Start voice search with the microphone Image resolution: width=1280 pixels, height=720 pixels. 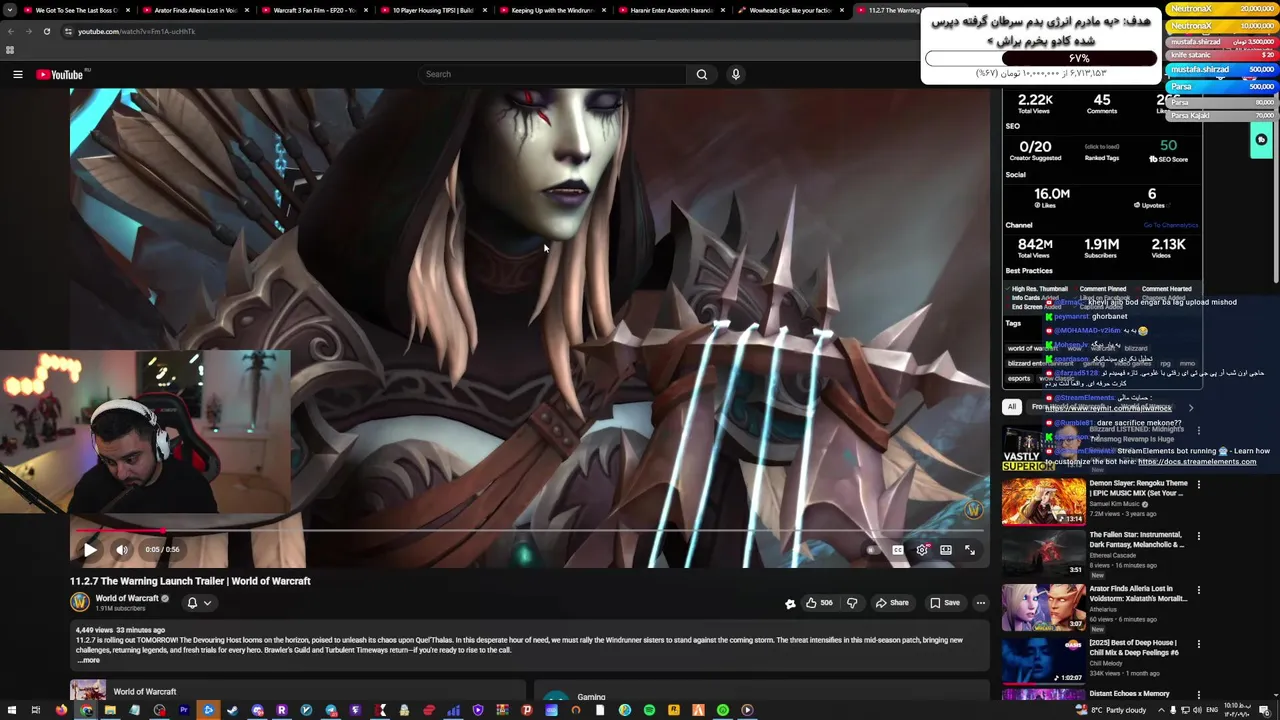(x=736, y=74)
